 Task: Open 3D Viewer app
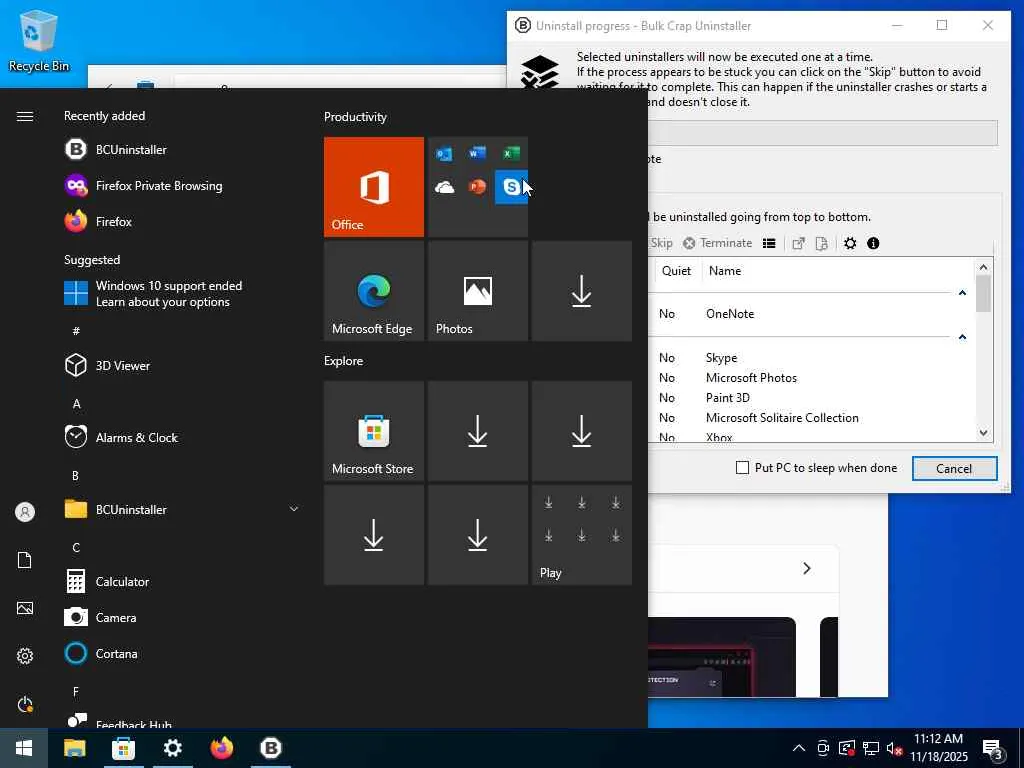[108, 366]
